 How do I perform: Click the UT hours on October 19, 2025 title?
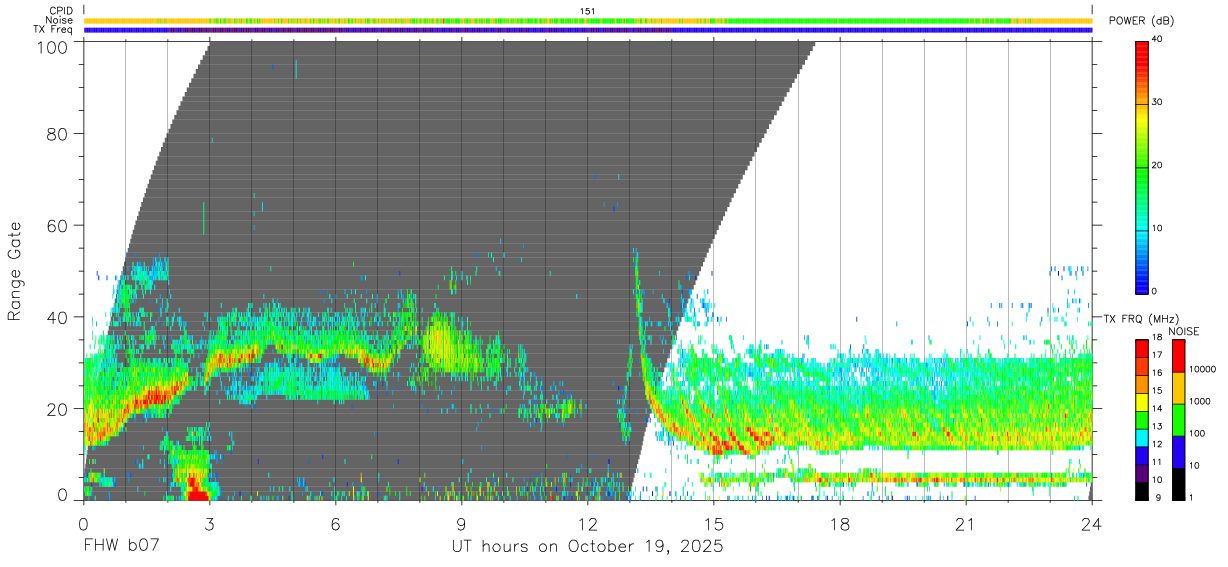tap(587, 548)
